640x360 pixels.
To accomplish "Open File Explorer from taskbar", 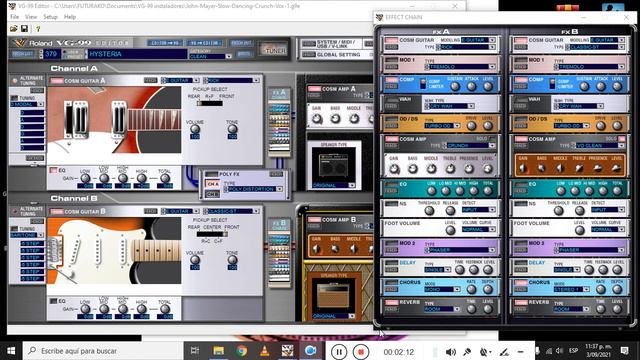I will coord(218,351).
